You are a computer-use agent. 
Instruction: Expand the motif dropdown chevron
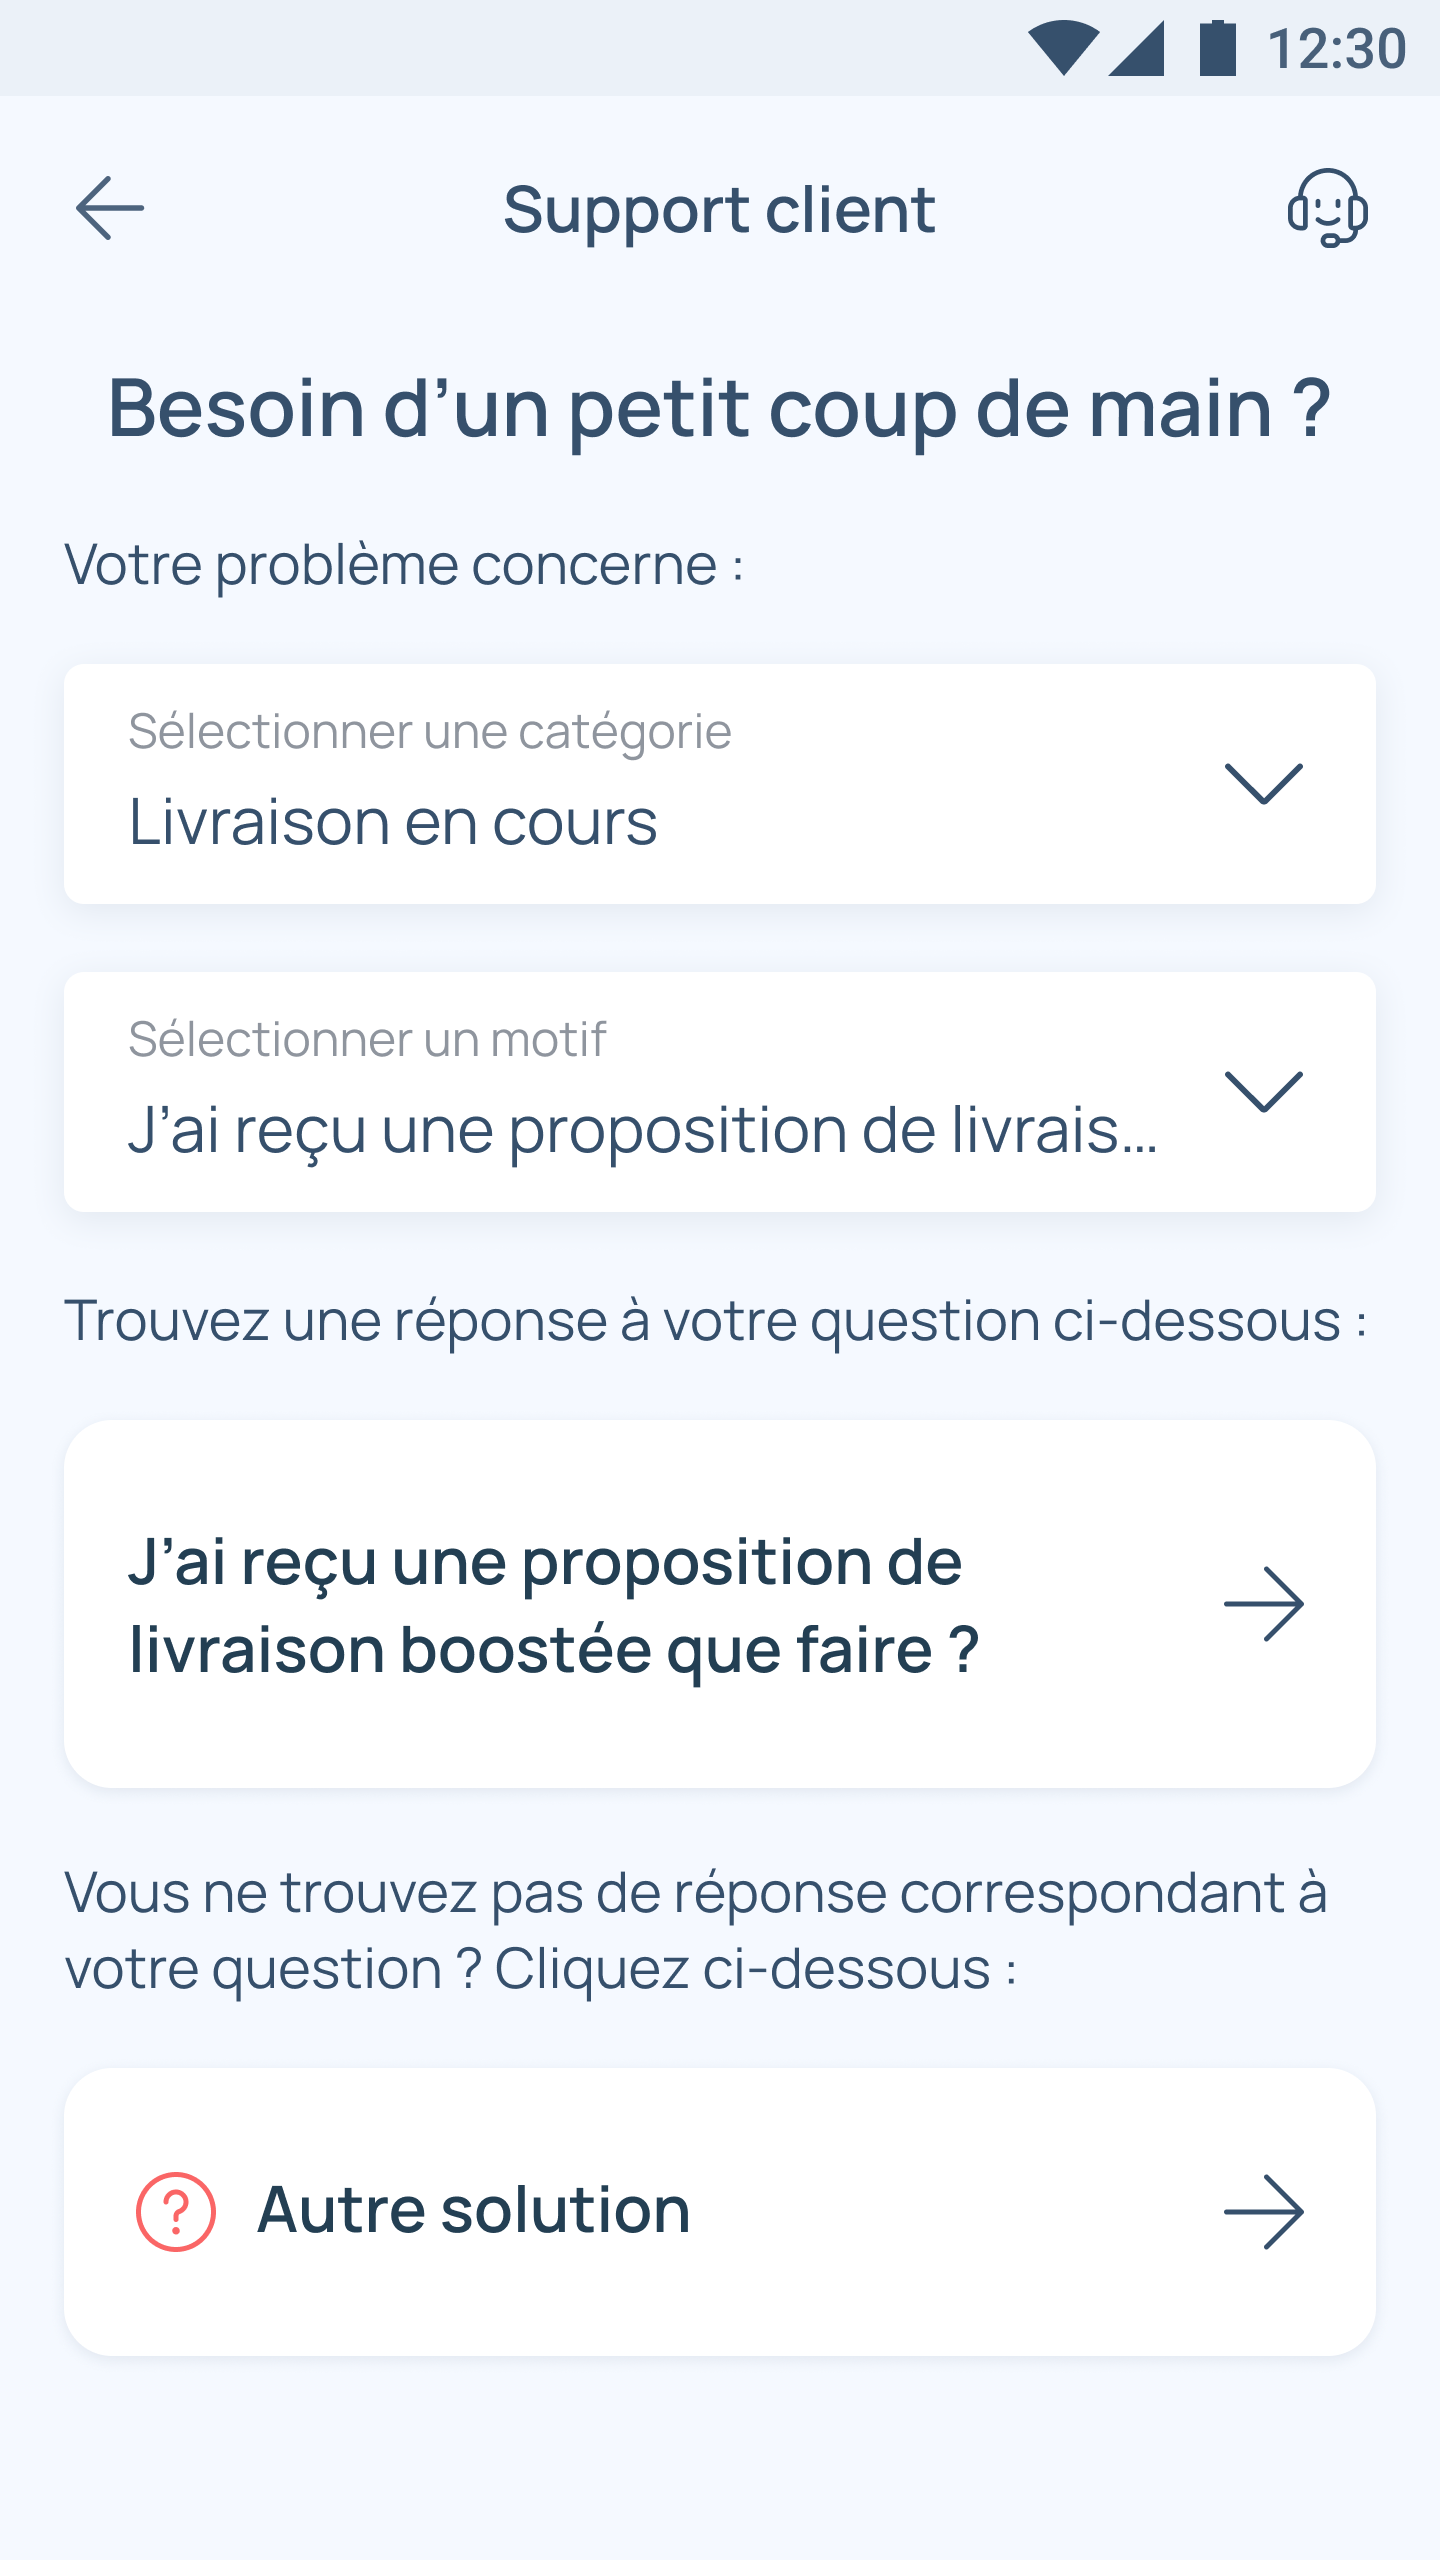point(1264,1092)
